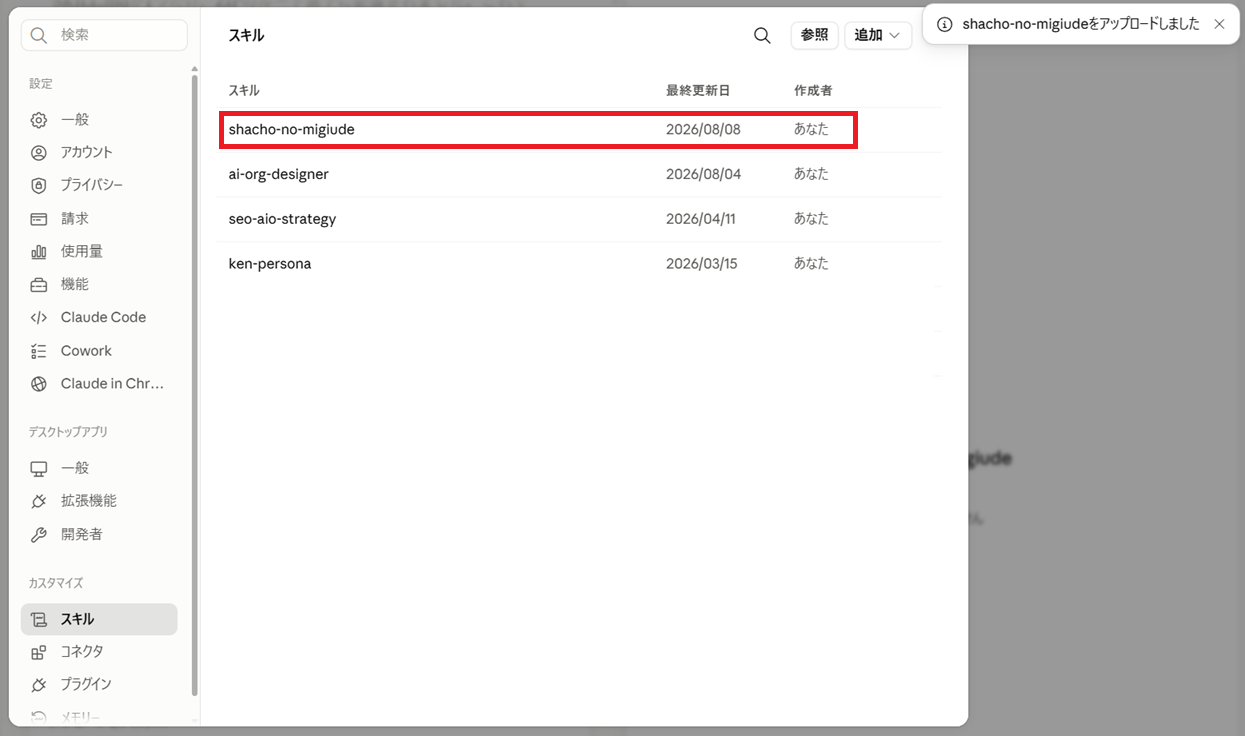Open the ai-org-designer skill row
The height and width of the screenshot is (736, 1245).
pyautogui.click(x=581, y=175)
